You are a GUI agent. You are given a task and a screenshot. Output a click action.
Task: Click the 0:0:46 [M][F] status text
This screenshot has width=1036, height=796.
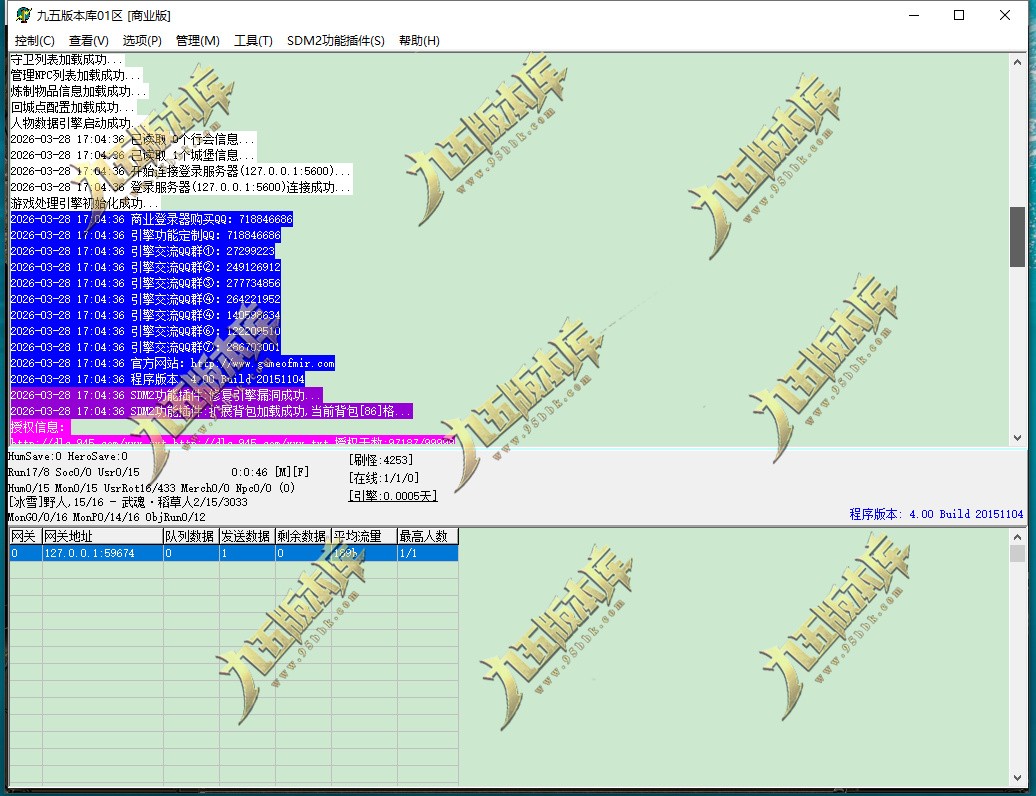click(270, 472)
